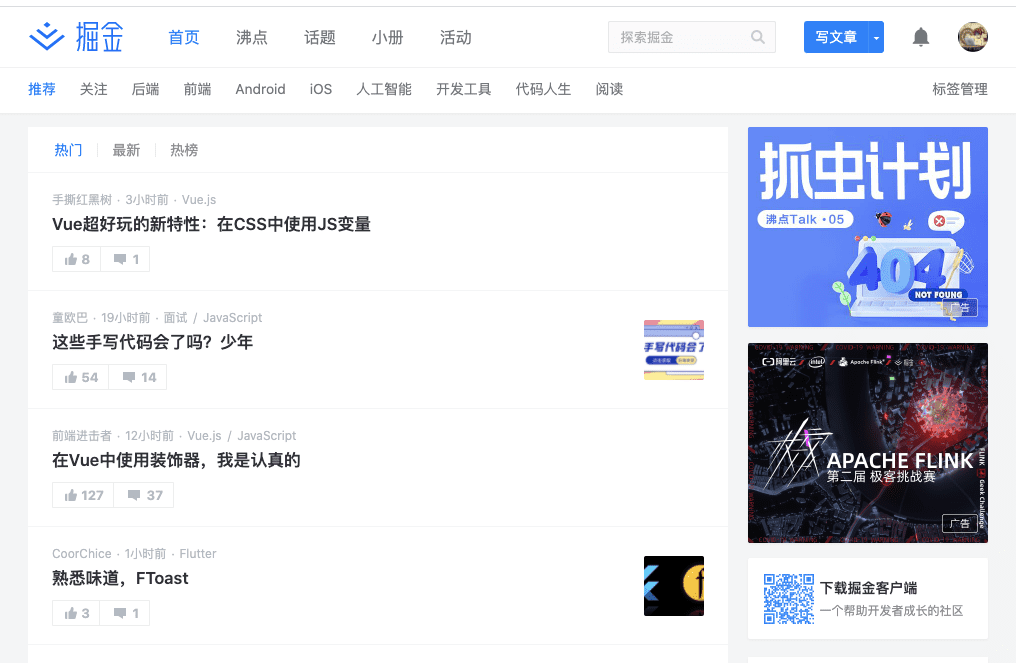Open comments on 熟悉味道，FToast article
The image size is (1016, 663).
pyautogui.click(x=125, y=613)
